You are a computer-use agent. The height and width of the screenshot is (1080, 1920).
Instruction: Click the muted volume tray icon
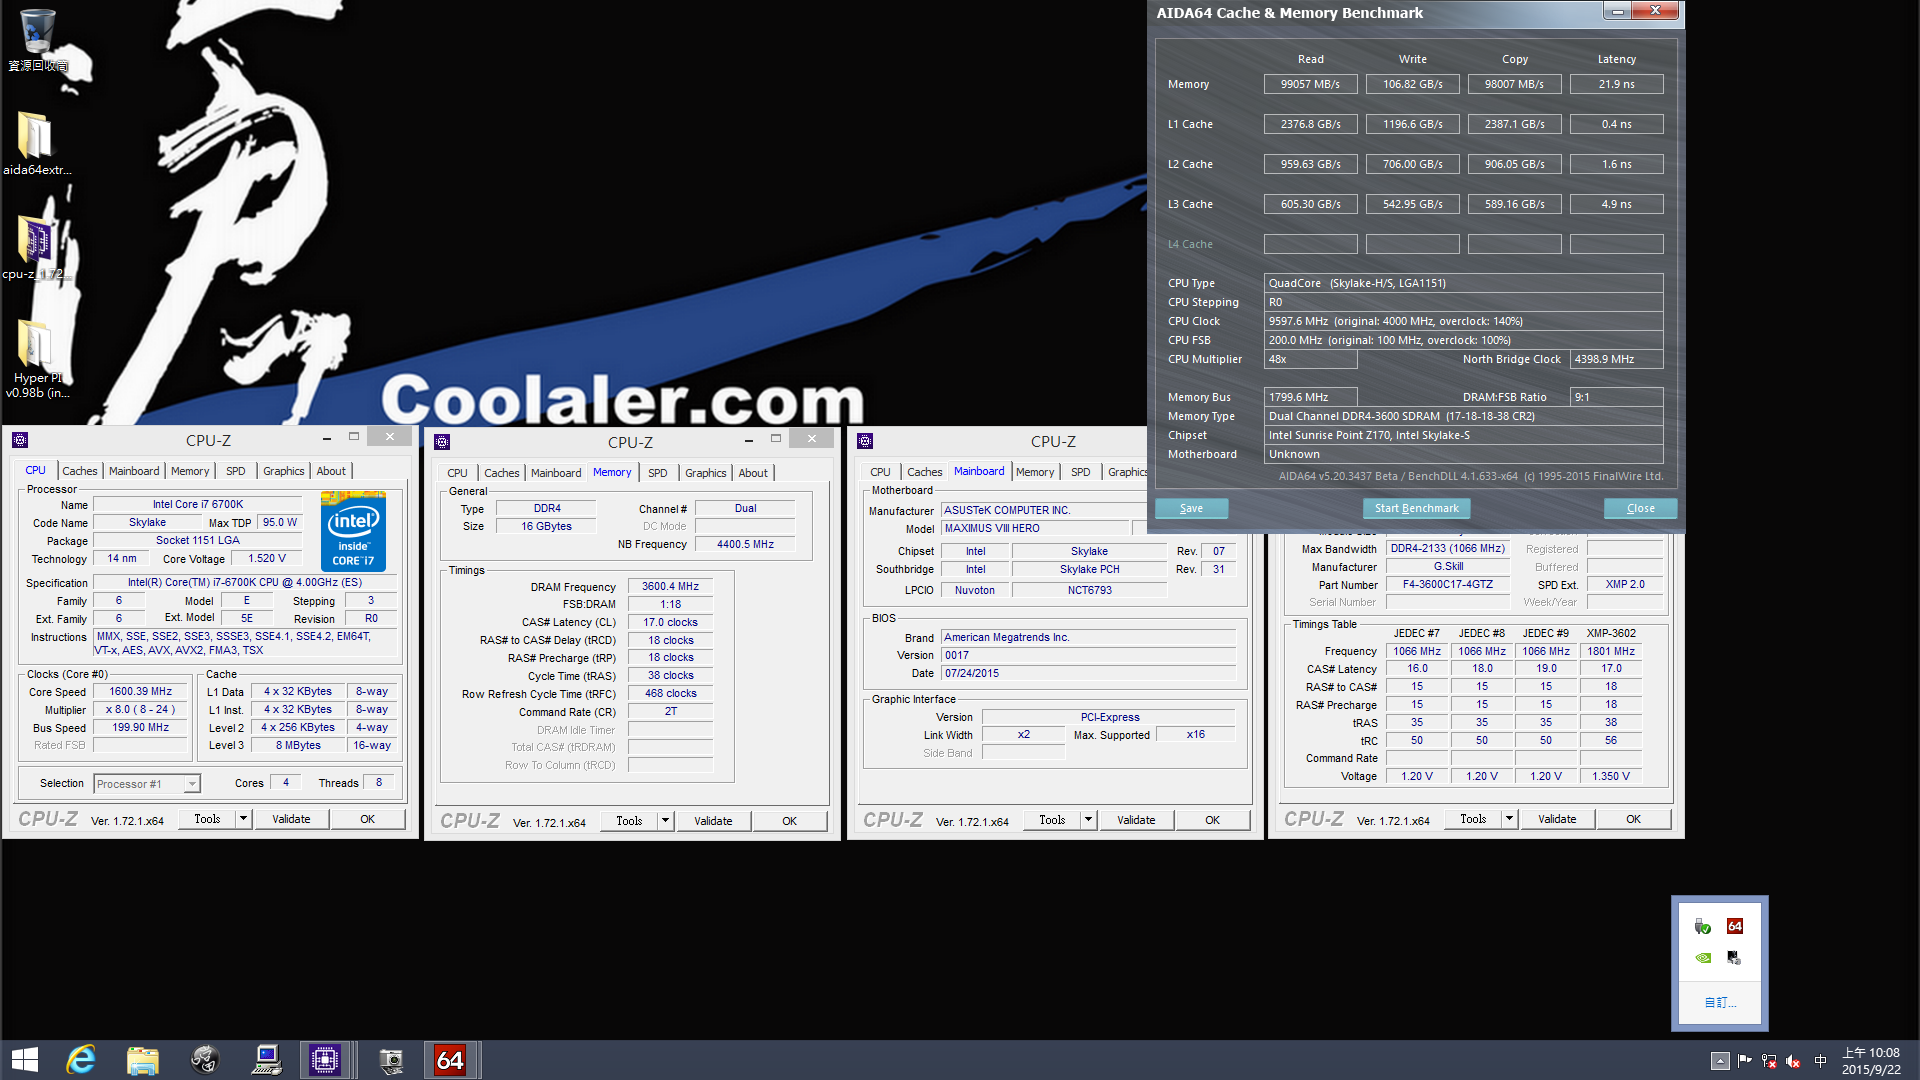(1794, 1061)
